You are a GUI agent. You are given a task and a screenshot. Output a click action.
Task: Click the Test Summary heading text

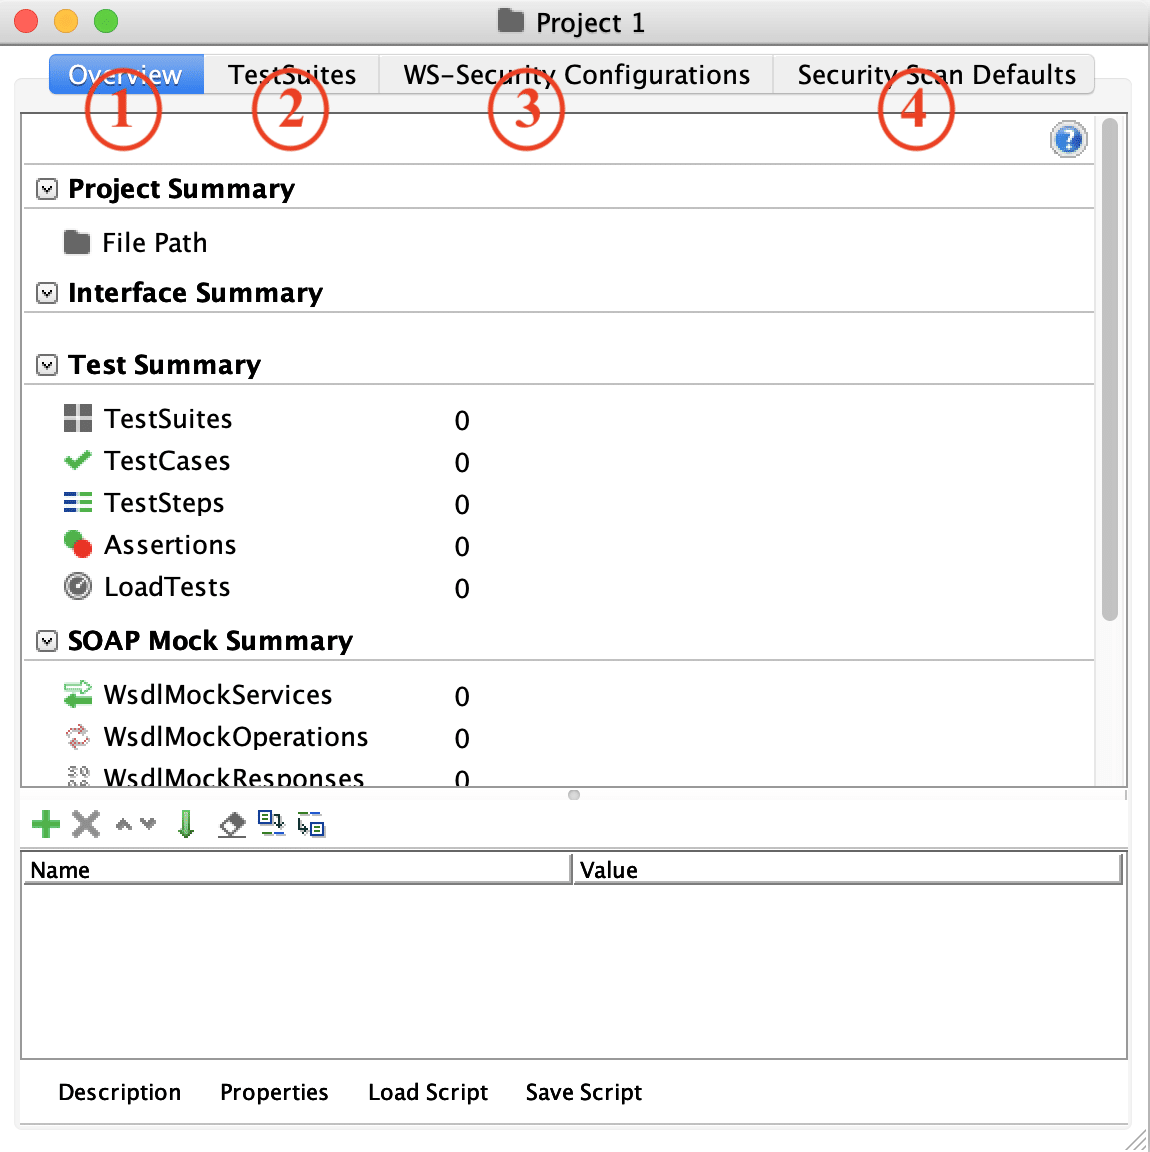[165, 364]
